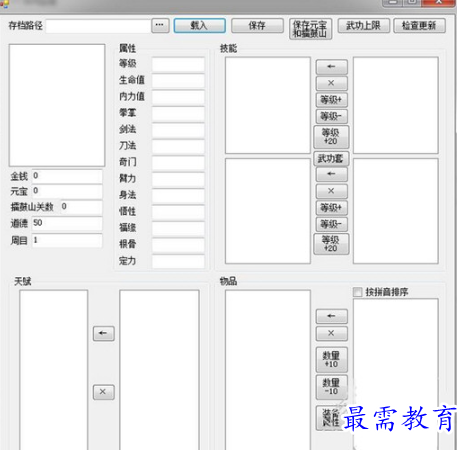The image size is (465, 450).
Task: Click the upper 等级+ button
Action: coord(331,99)
